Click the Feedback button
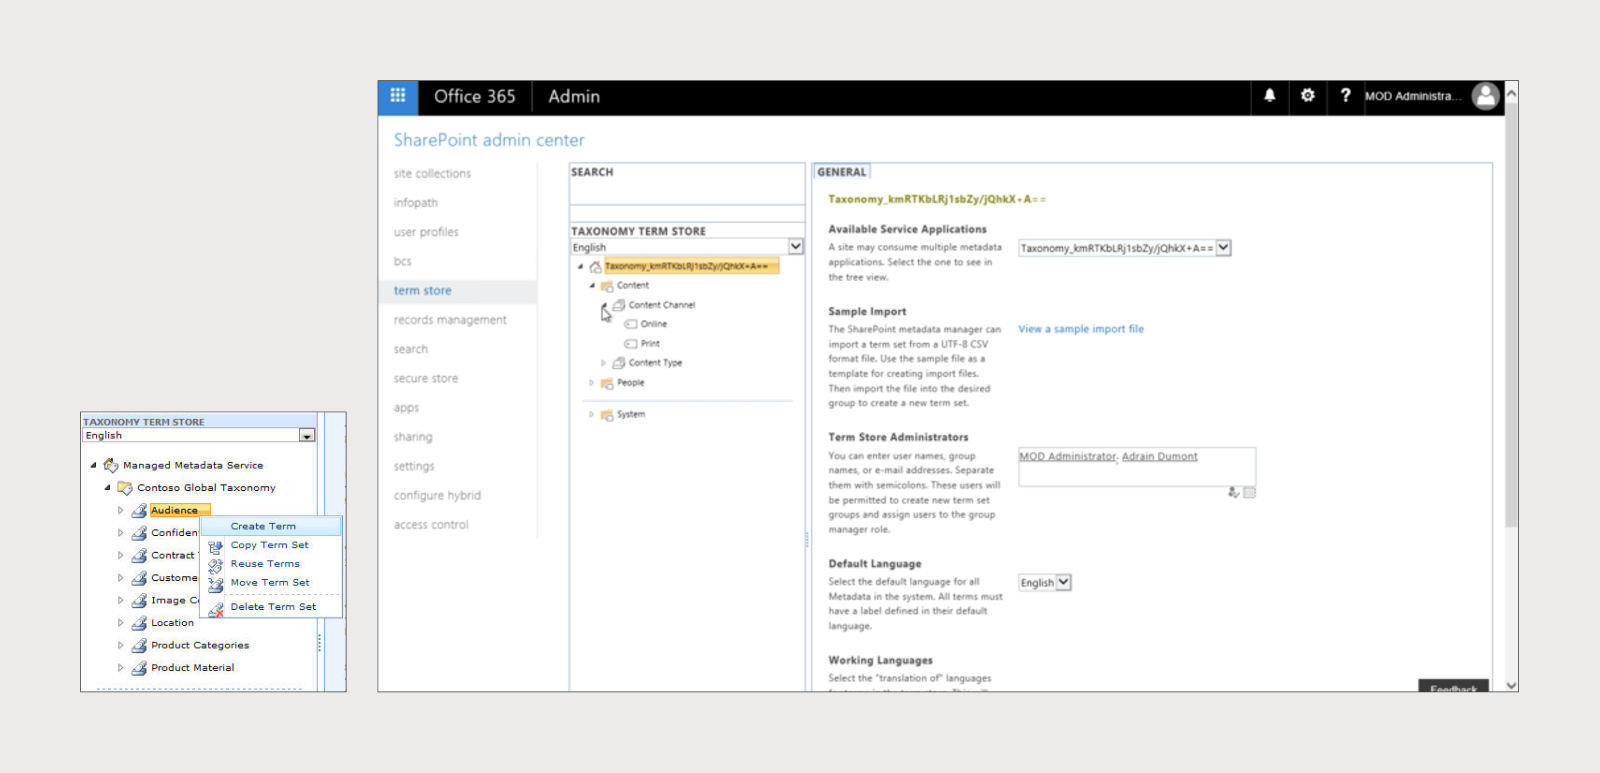Screen dimensions: 1600x773 [1453, 688]
